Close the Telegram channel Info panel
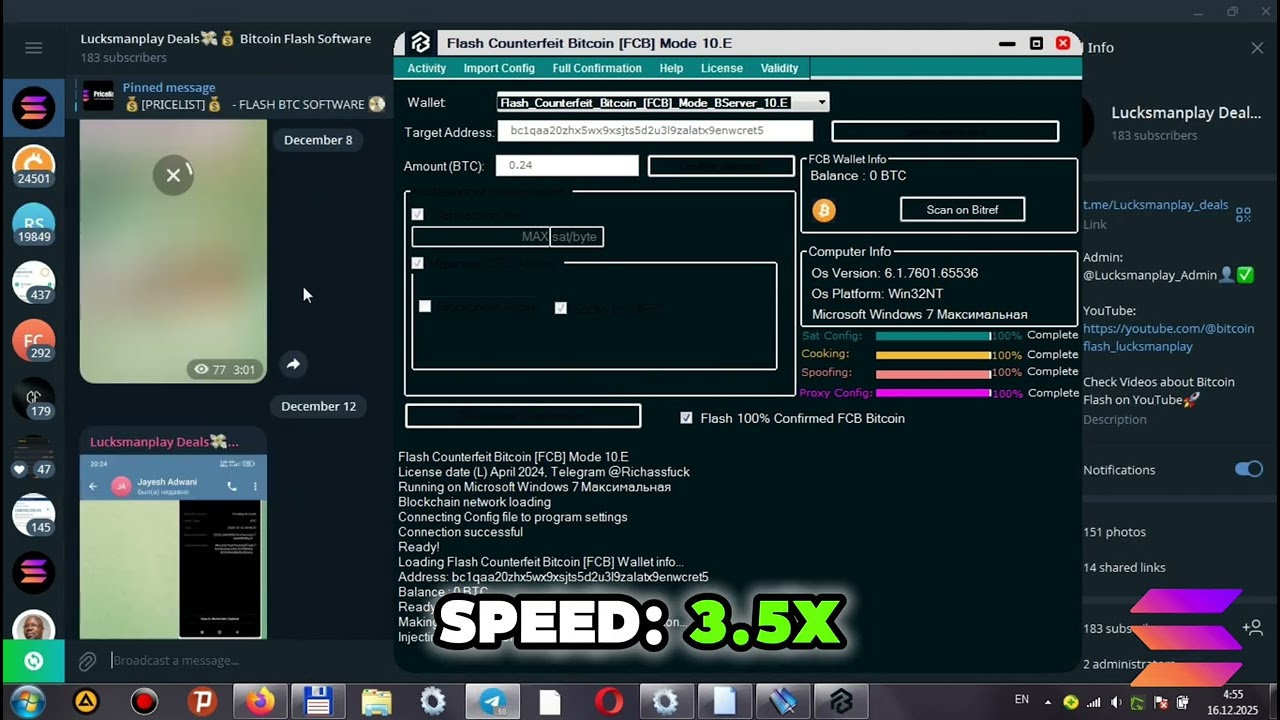The image size is (1280, 720). click(x=1257, y=48)
